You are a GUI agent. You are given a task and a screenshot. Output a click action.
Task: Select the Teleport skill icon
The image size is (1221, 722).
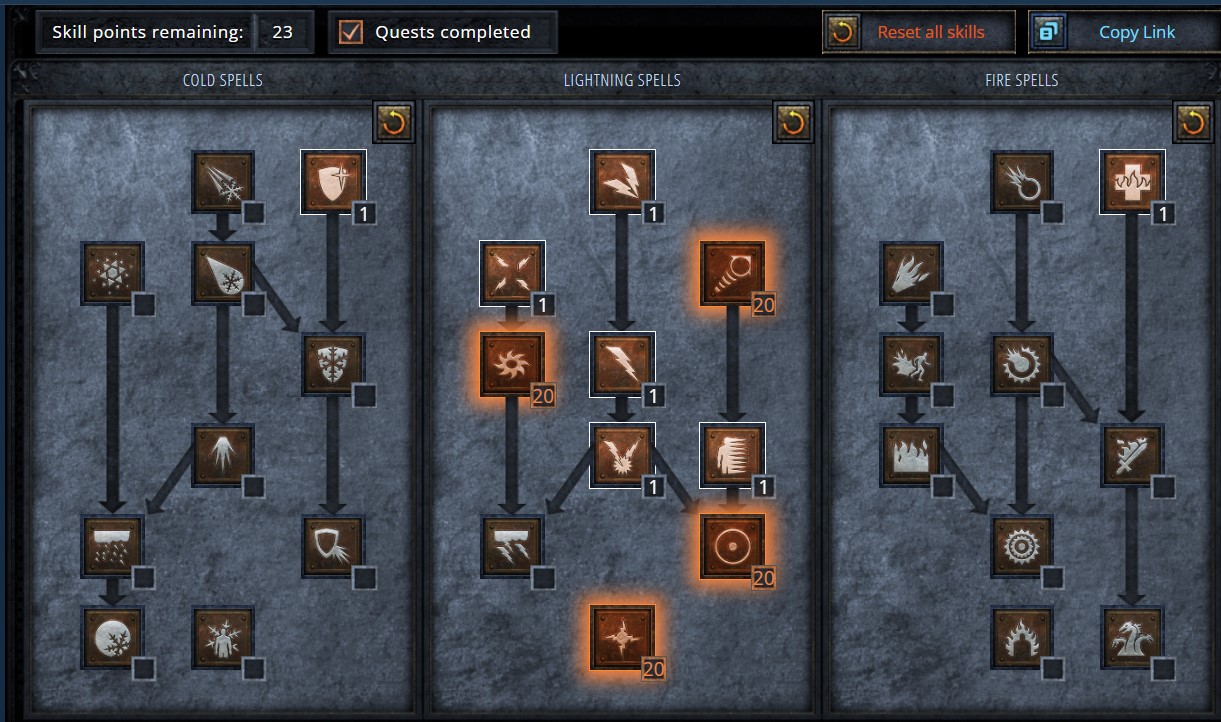[732, 455]
